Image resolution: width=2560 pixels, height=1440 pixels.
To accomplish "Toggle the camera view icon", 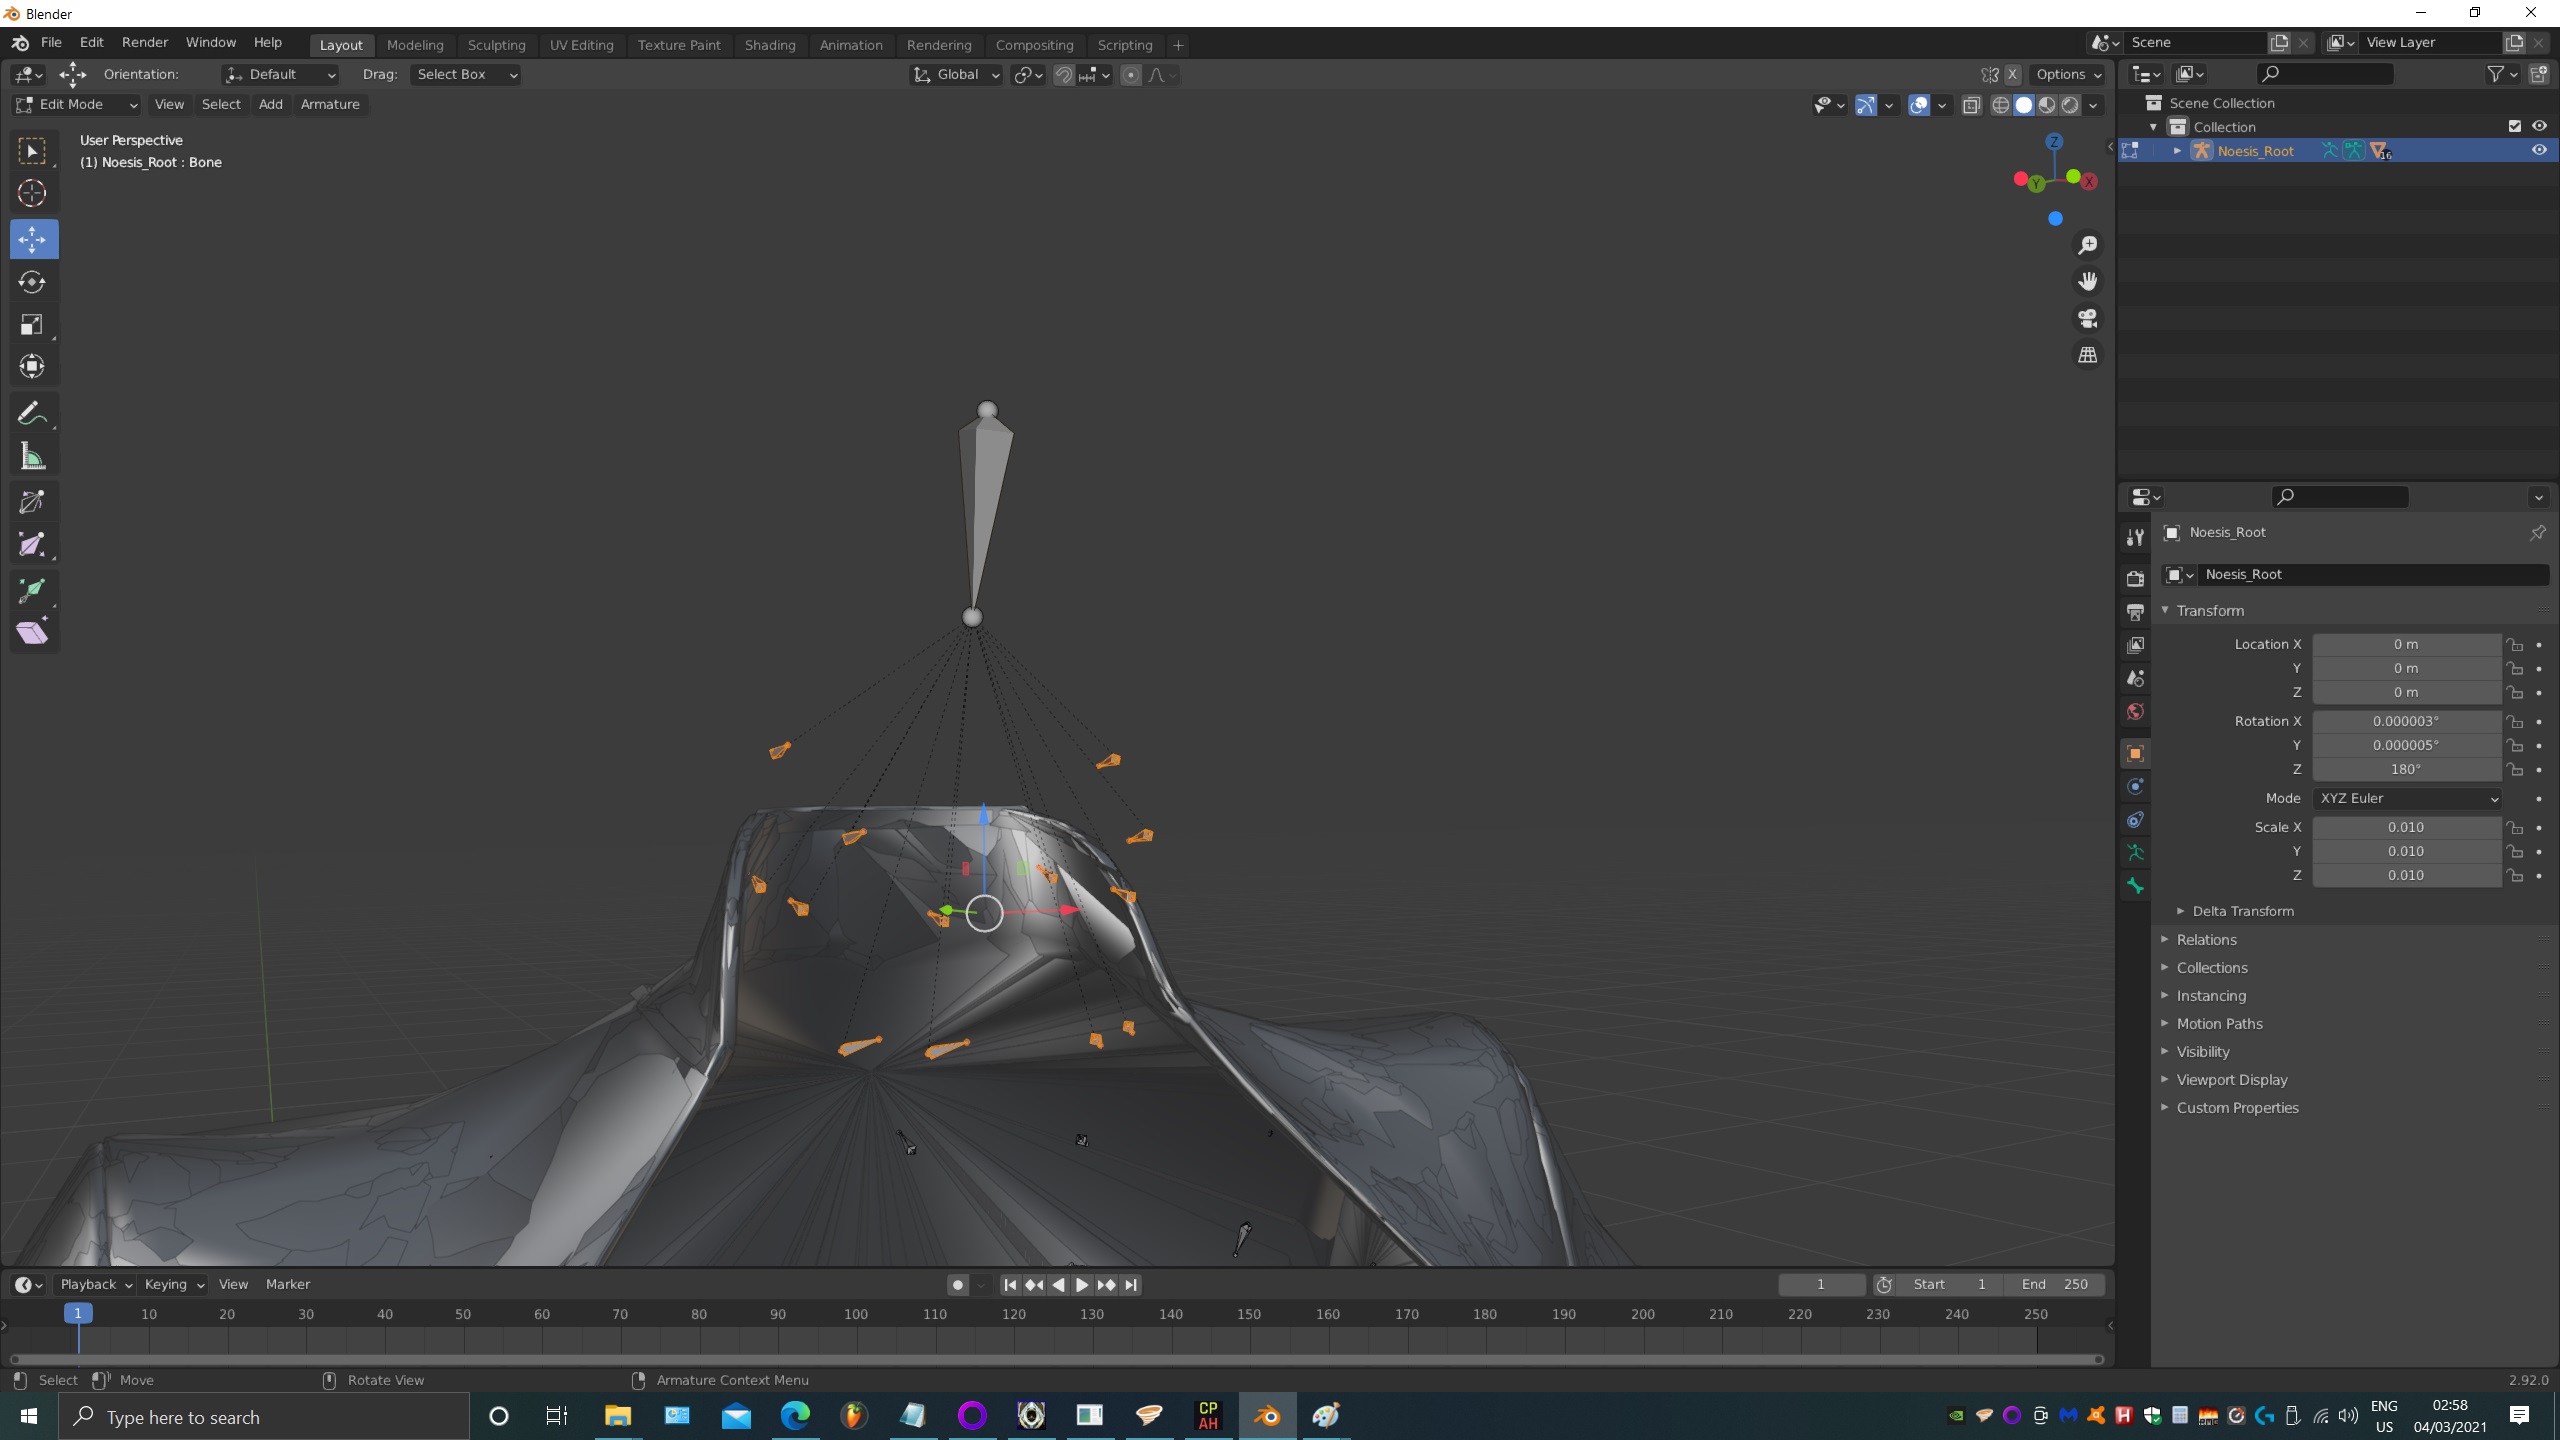I will tap(2087, 319).
